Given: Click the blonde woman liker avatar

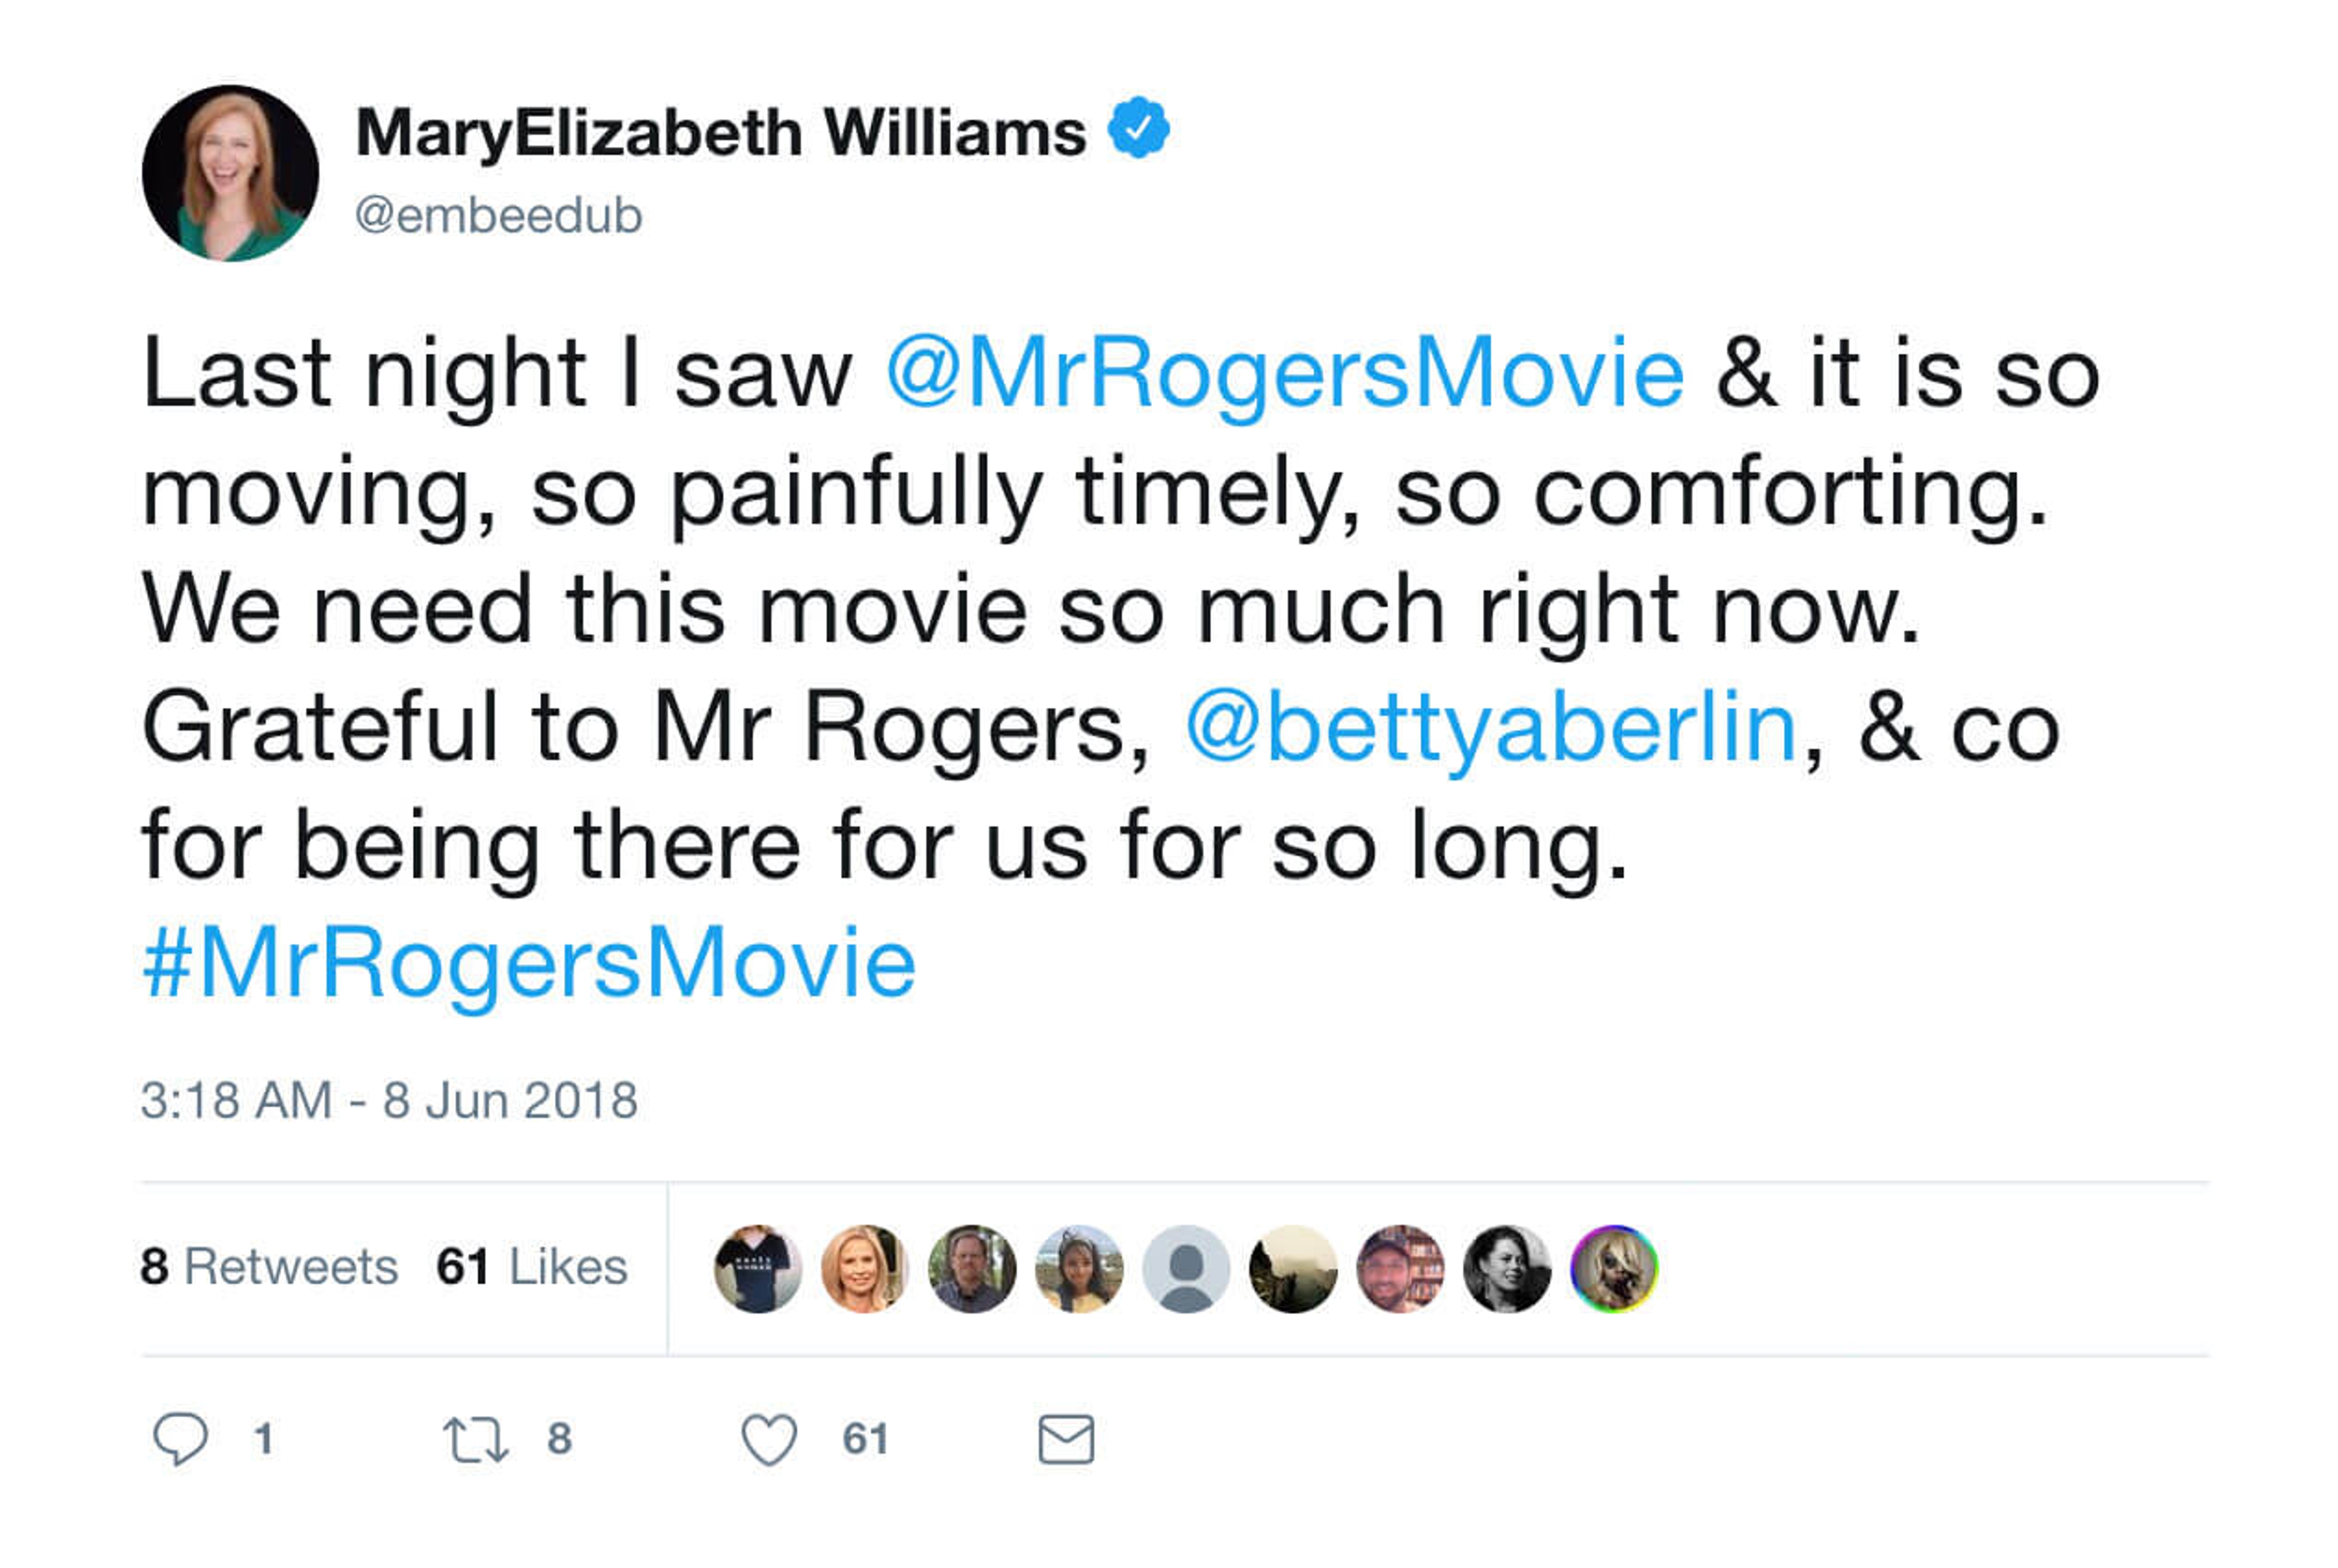Looking at the screenshot, I should [x=864, y=1268].
